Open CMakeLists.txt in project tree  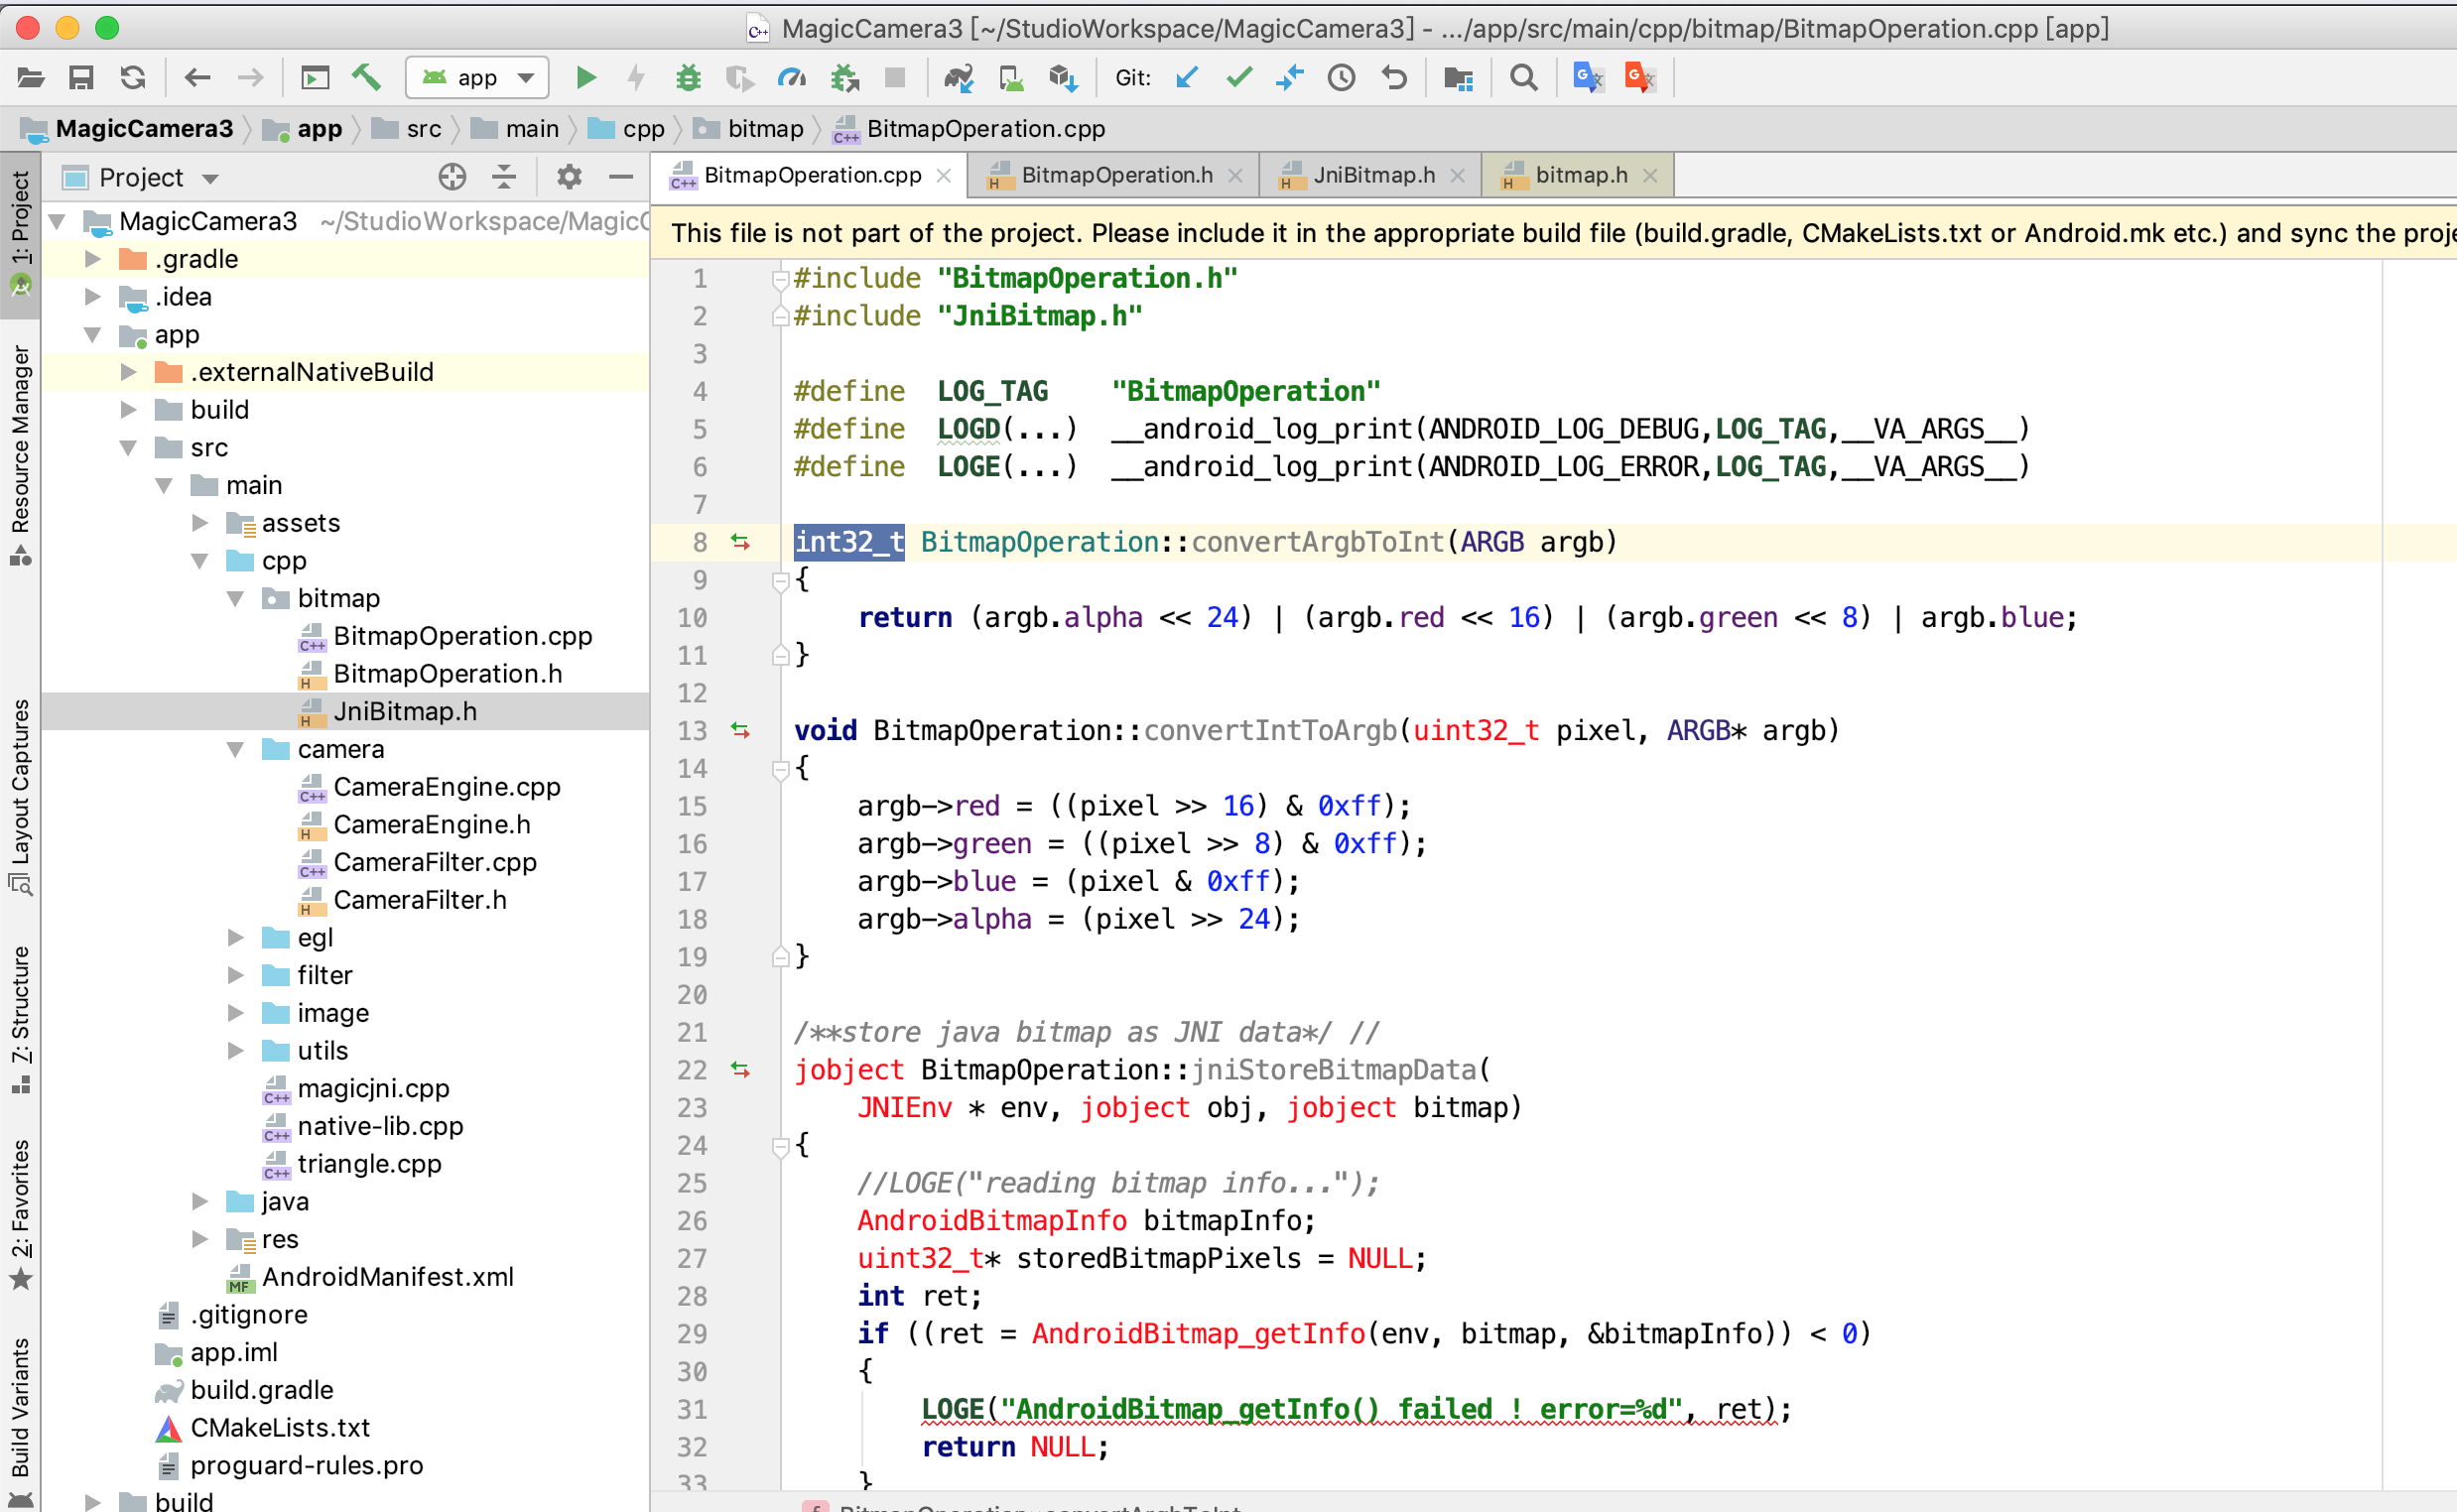(279, 1427)
